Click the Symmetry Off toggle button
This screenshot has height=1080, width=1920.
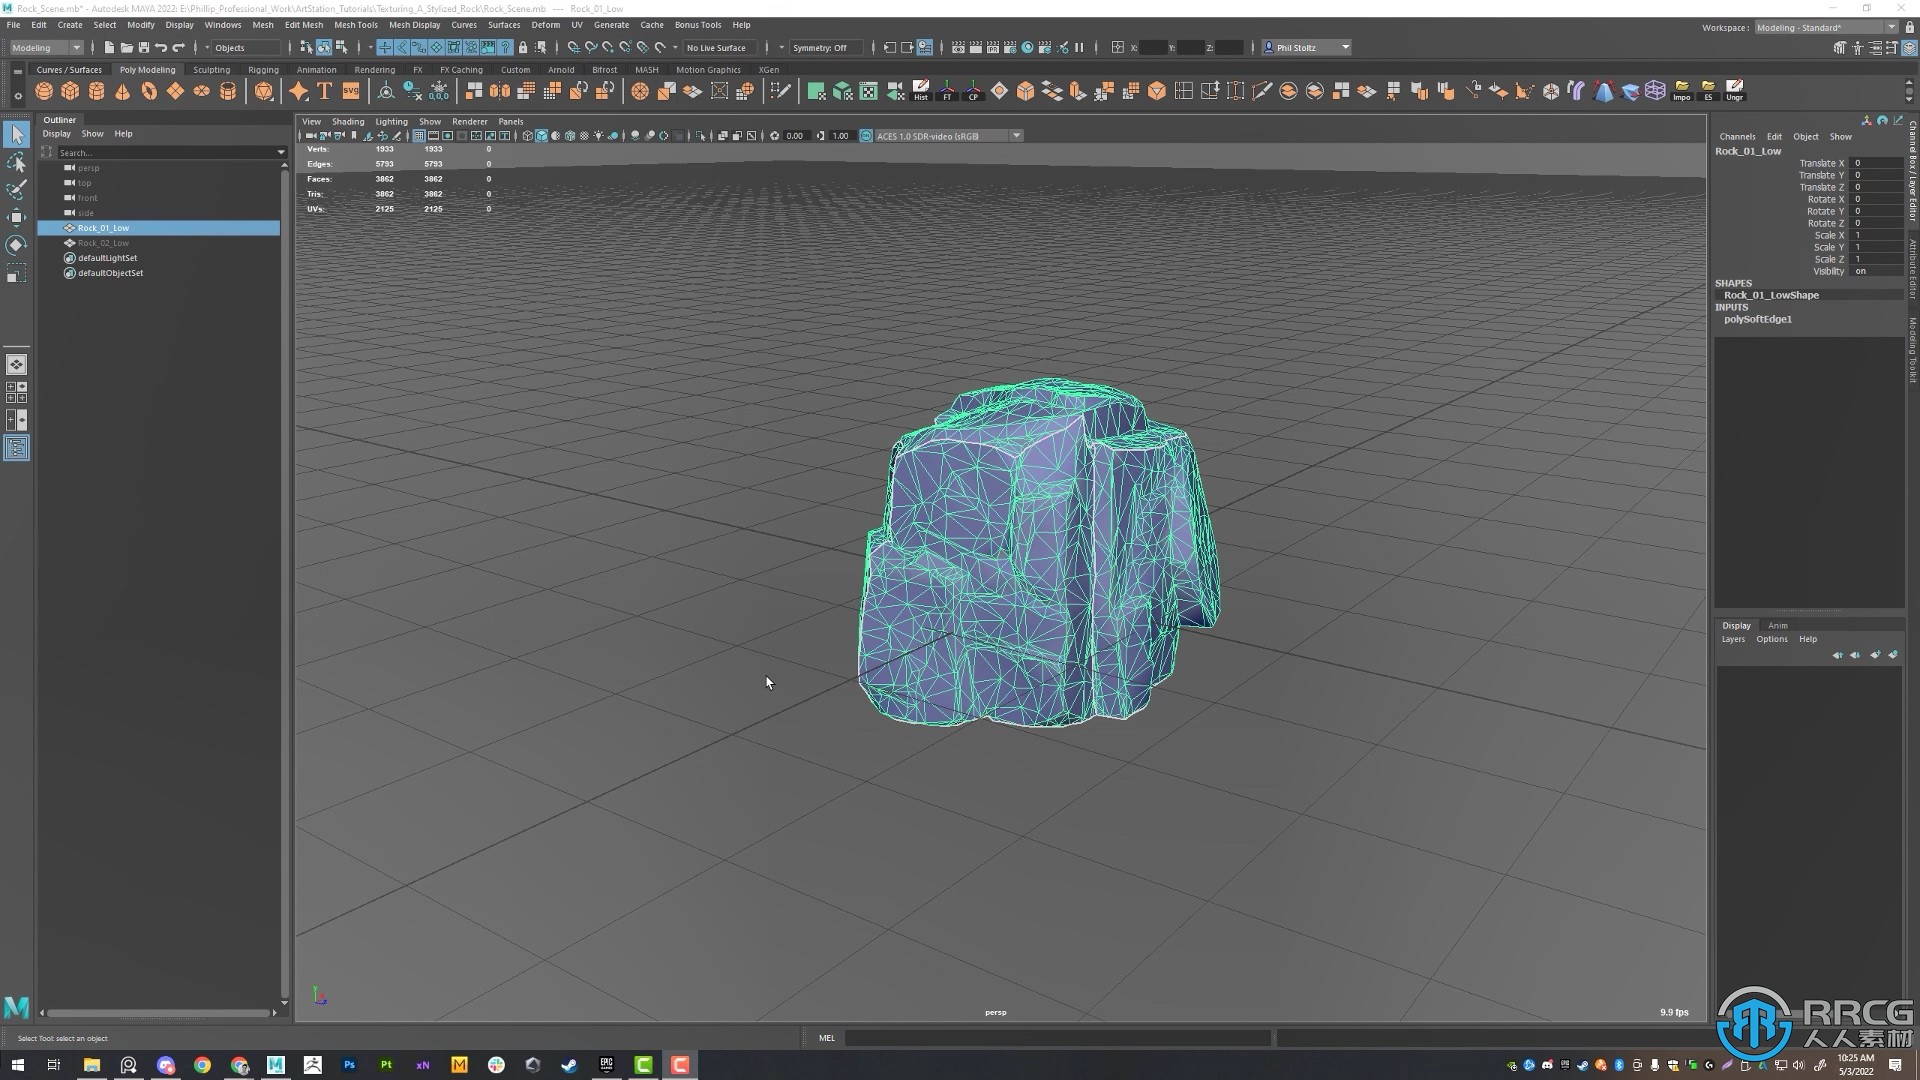pos(819,47)
